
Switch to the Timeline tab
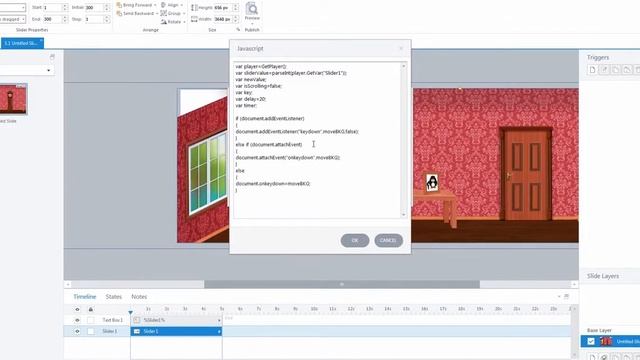pos(84,297)
